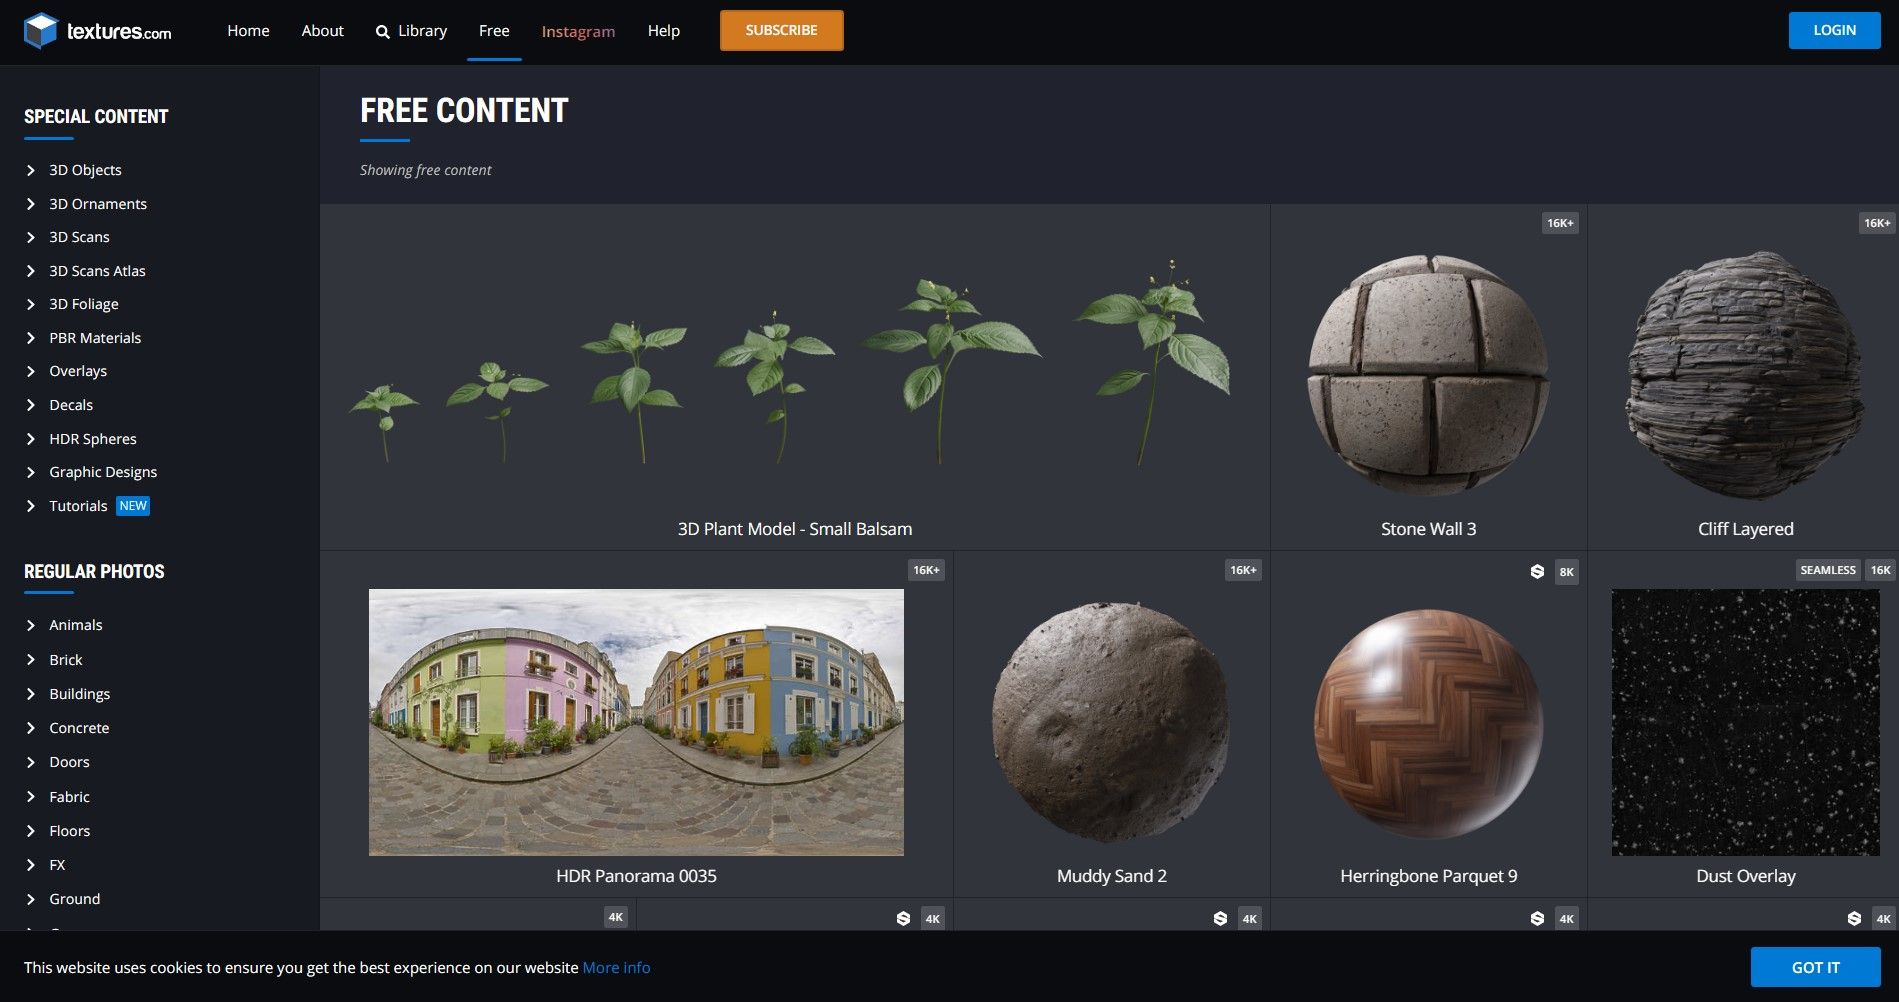Viewport: 1899px width, 1002px height.
Task: Click the textures.com cube logo icon
Action: pyautogui.click(x=40, y=30)
